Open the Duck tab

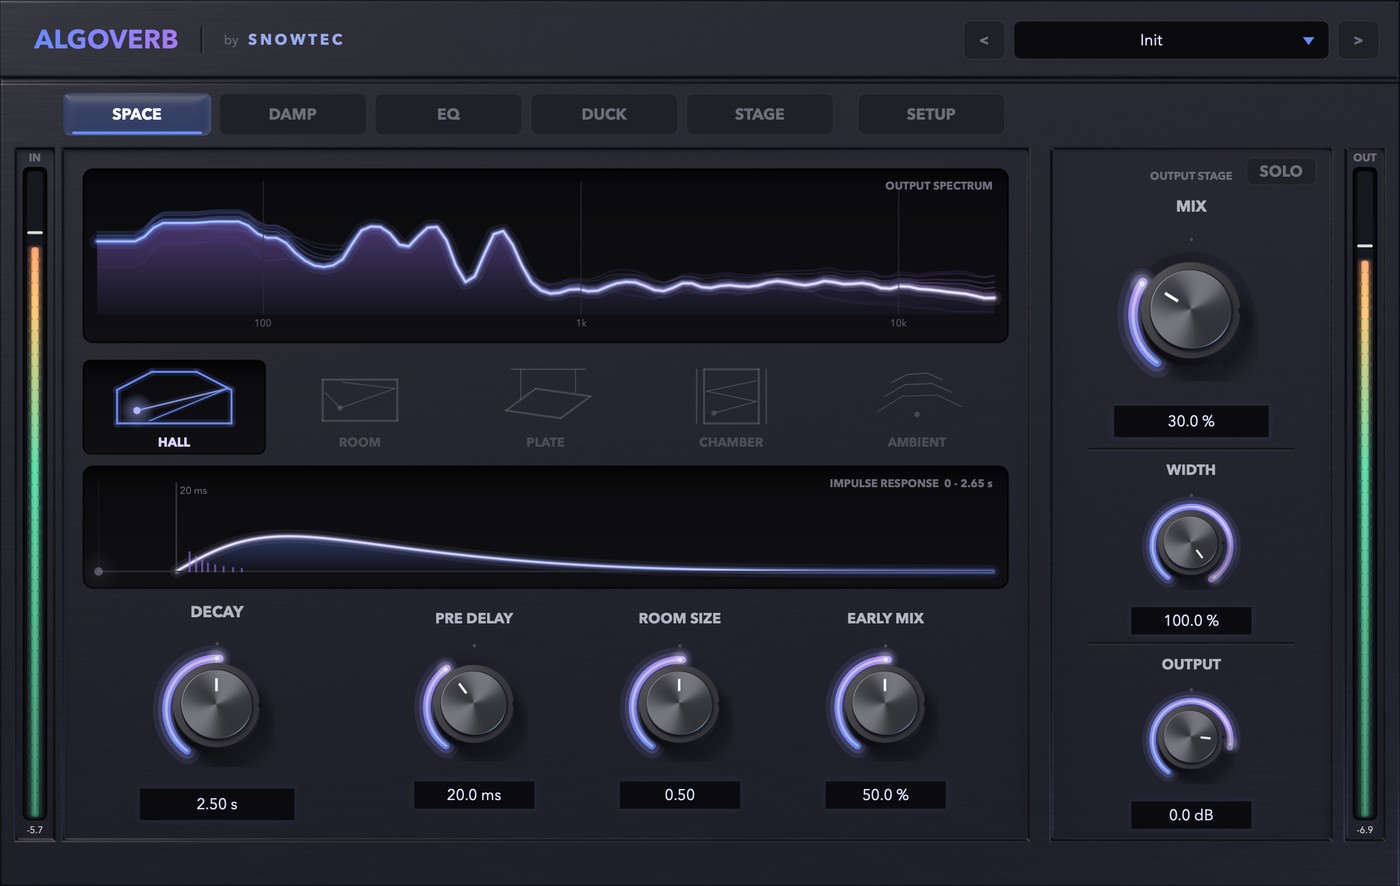(604, 114)
